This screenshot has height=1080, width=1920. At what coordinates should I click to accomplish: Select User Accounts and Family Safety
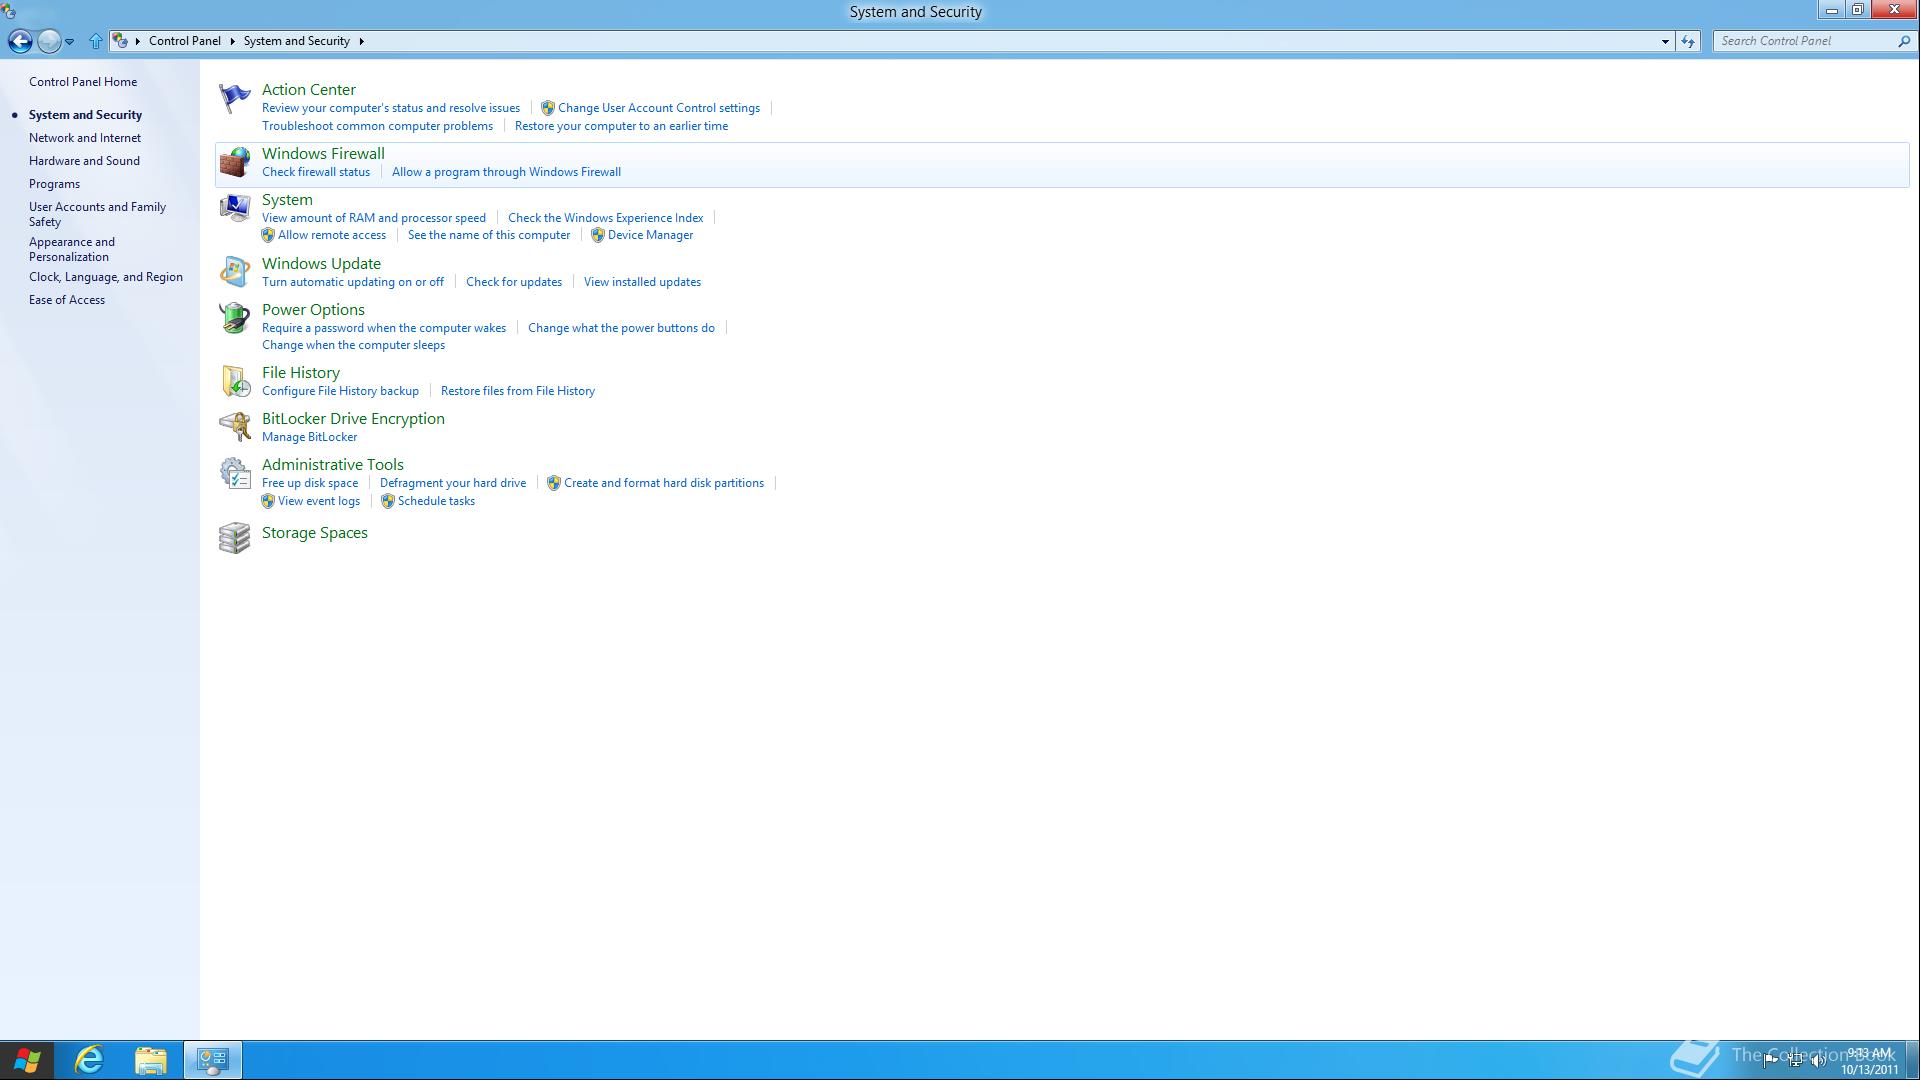tap(97, 214)
